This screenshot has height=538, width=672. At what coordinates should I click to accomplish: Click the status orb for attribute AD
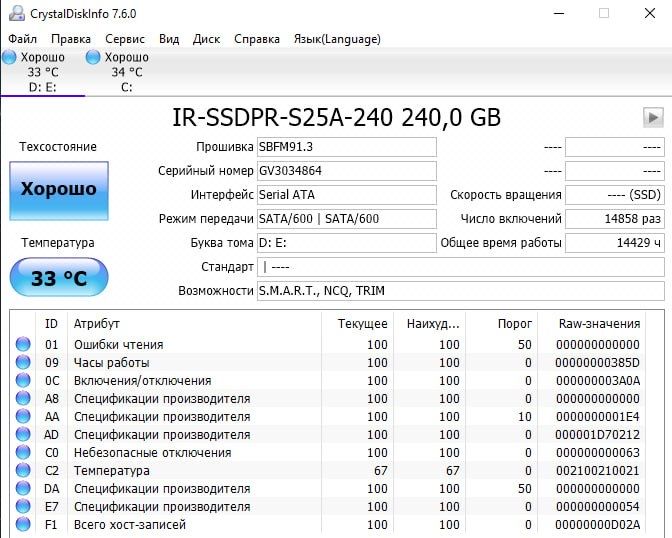click(23, 434)
